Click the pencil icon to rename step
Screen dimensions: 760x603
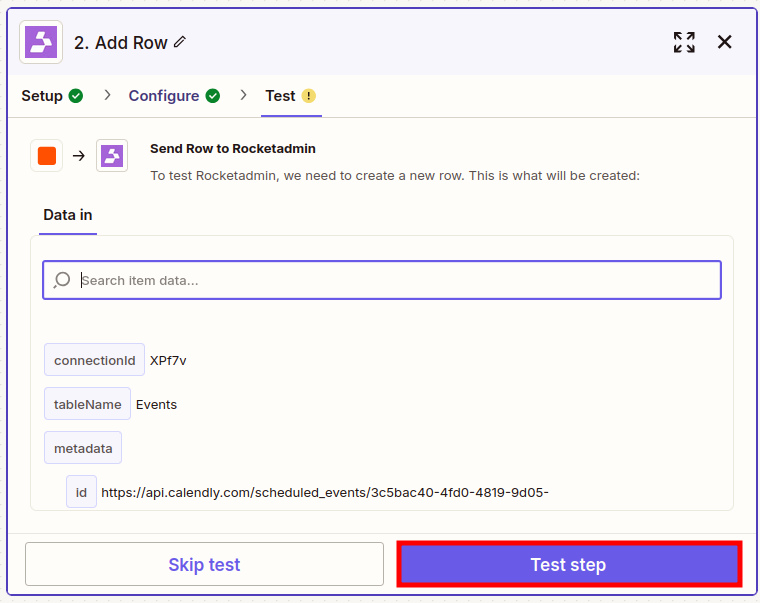[180, 42]
